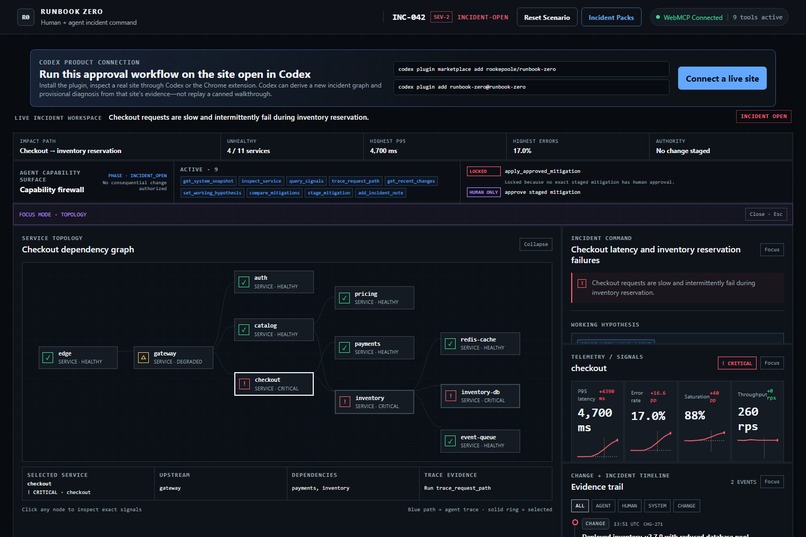Click the red timeline marker for CHG-271

[x=575, y=523]
